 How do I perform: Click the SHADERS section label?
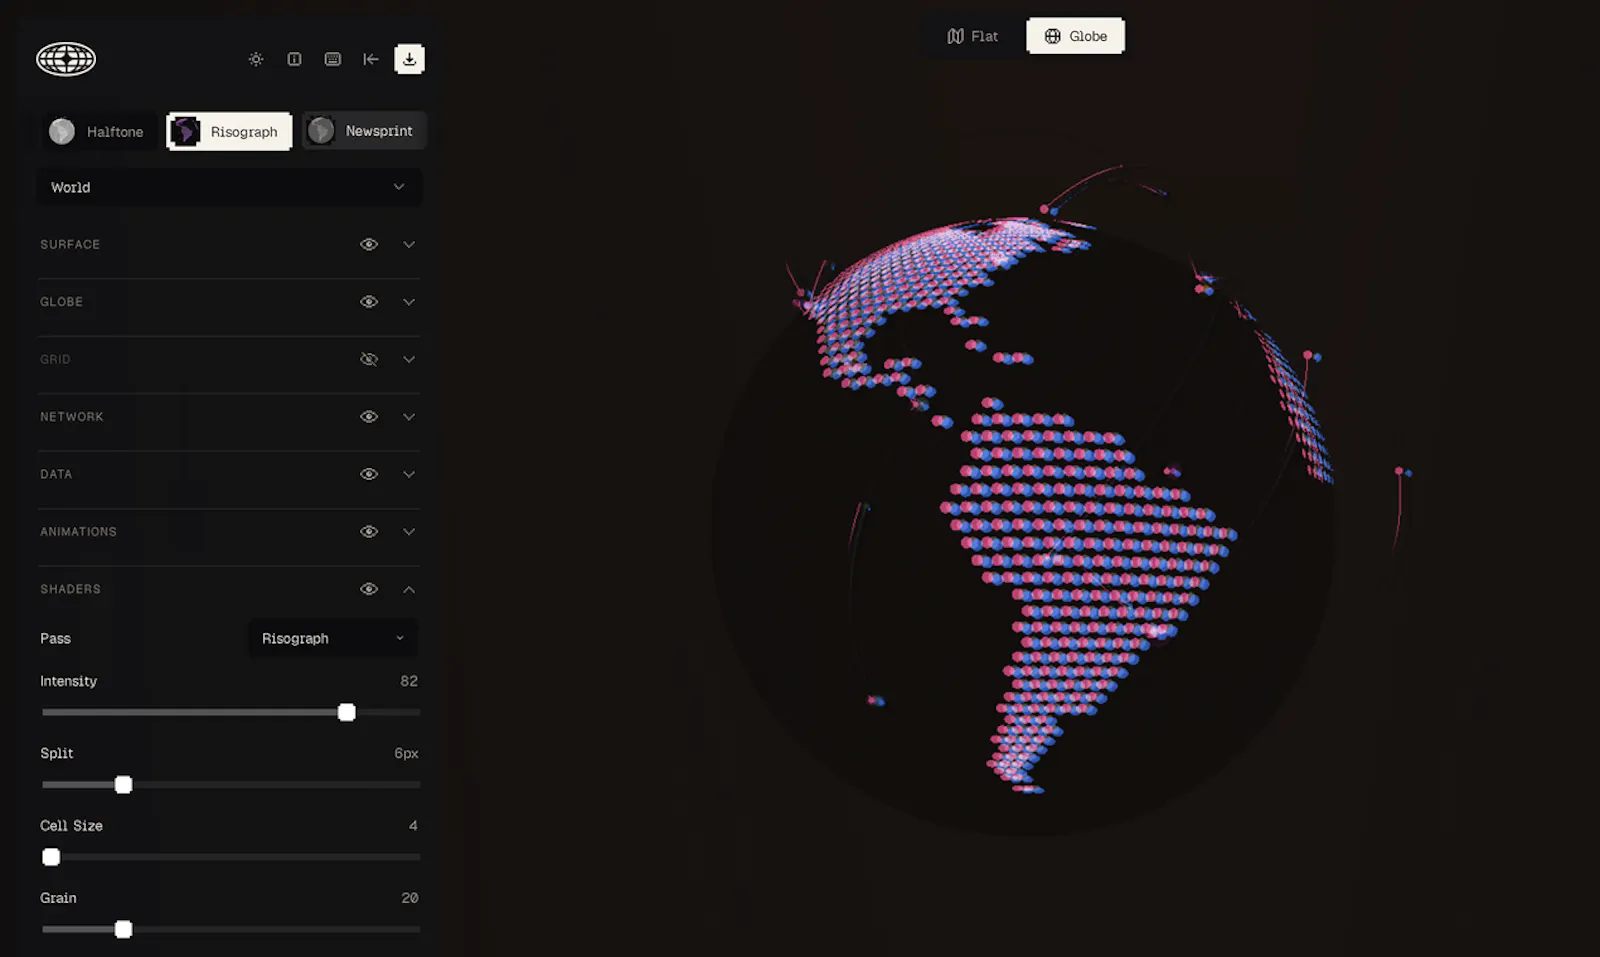(70, 589)
